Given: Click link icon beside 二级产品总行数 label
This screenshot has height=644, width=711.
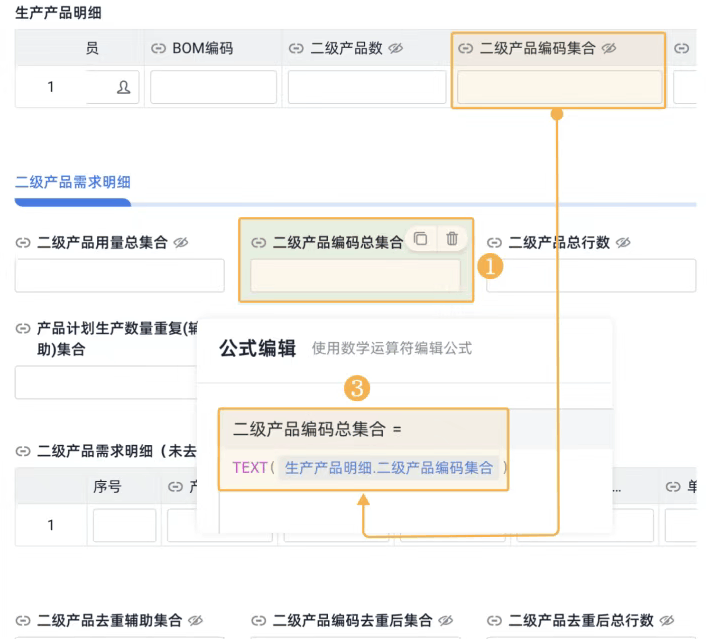Looking at the screenshot, I should [495, 243].
